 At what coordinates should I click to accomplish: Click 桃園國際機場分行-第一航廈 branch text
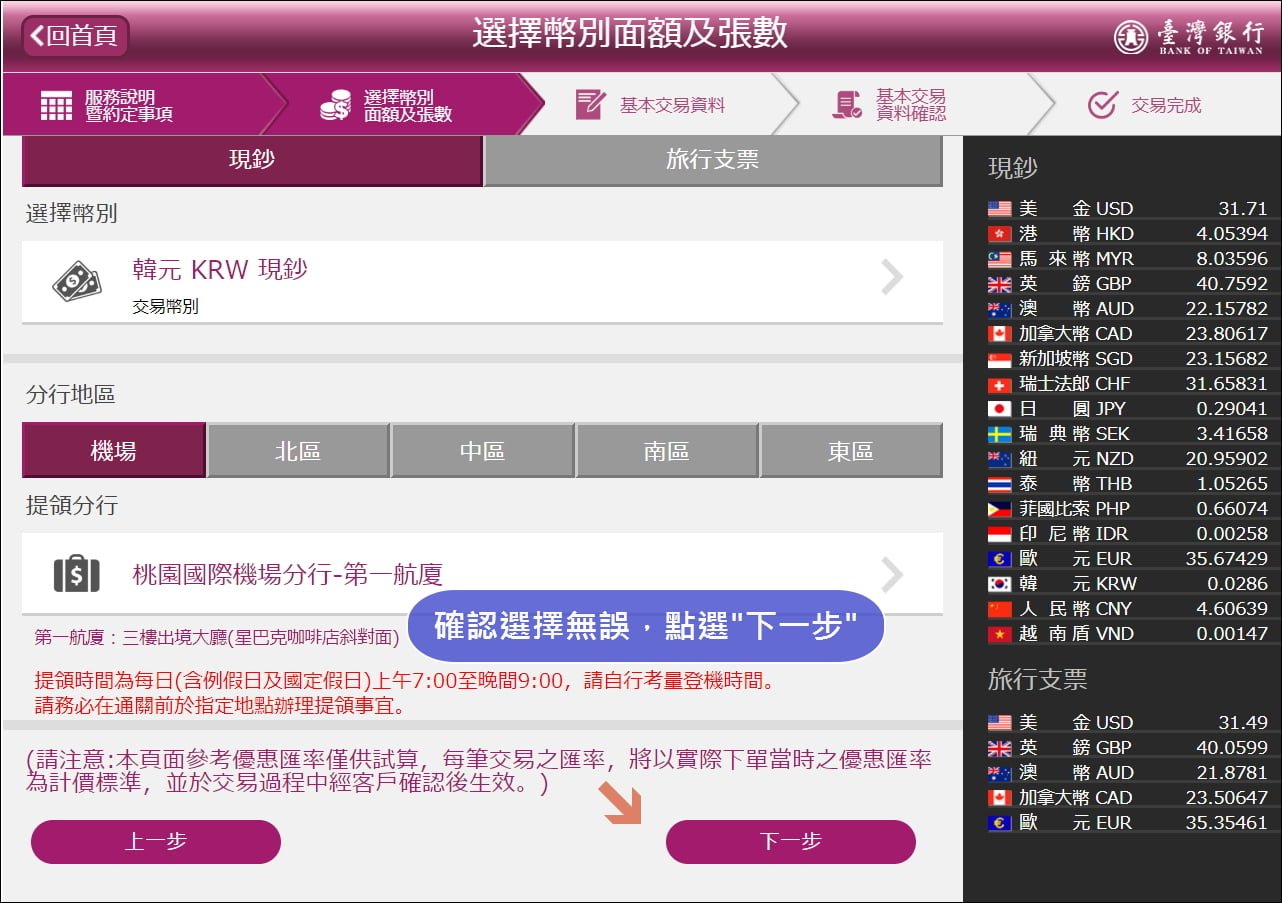(288, 574)
